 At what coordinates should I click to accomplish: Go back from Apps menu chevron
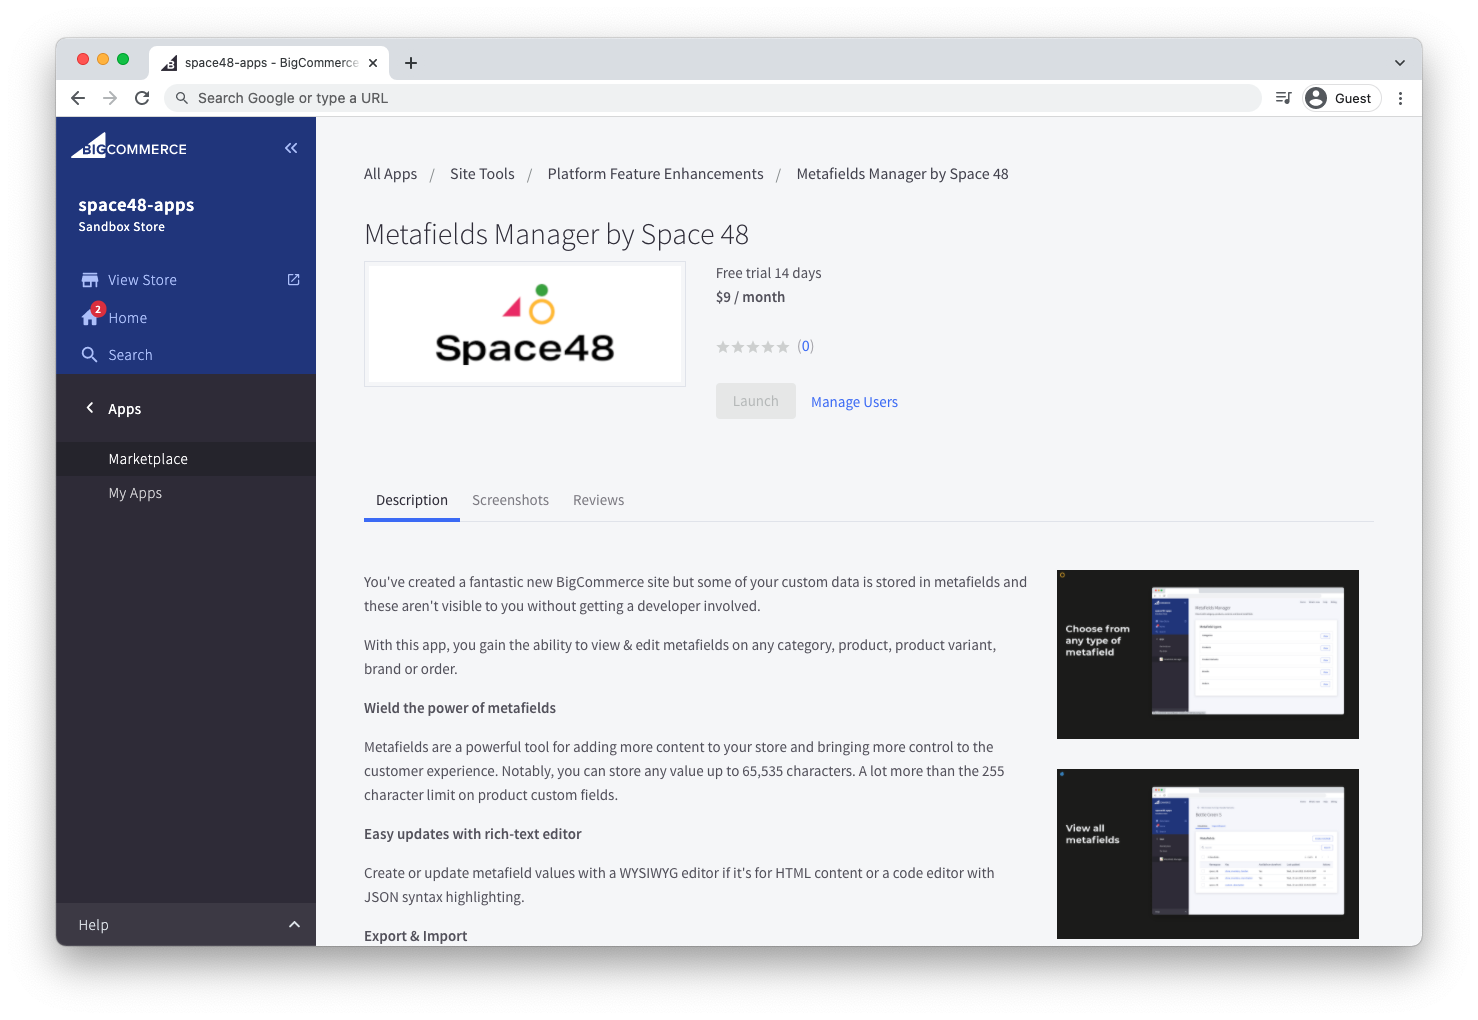[x=90, y=408]
